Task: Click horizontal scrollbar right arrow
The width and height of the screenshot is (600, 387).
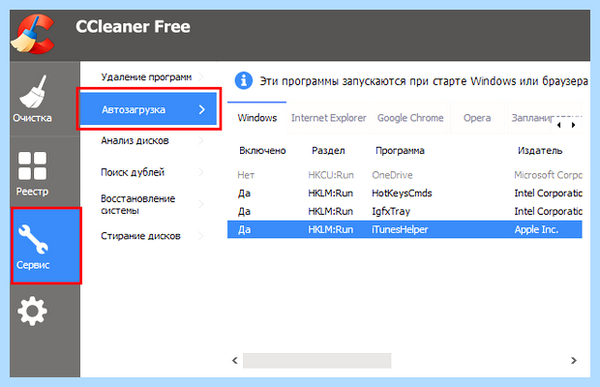Action: [x=574, y=361]
